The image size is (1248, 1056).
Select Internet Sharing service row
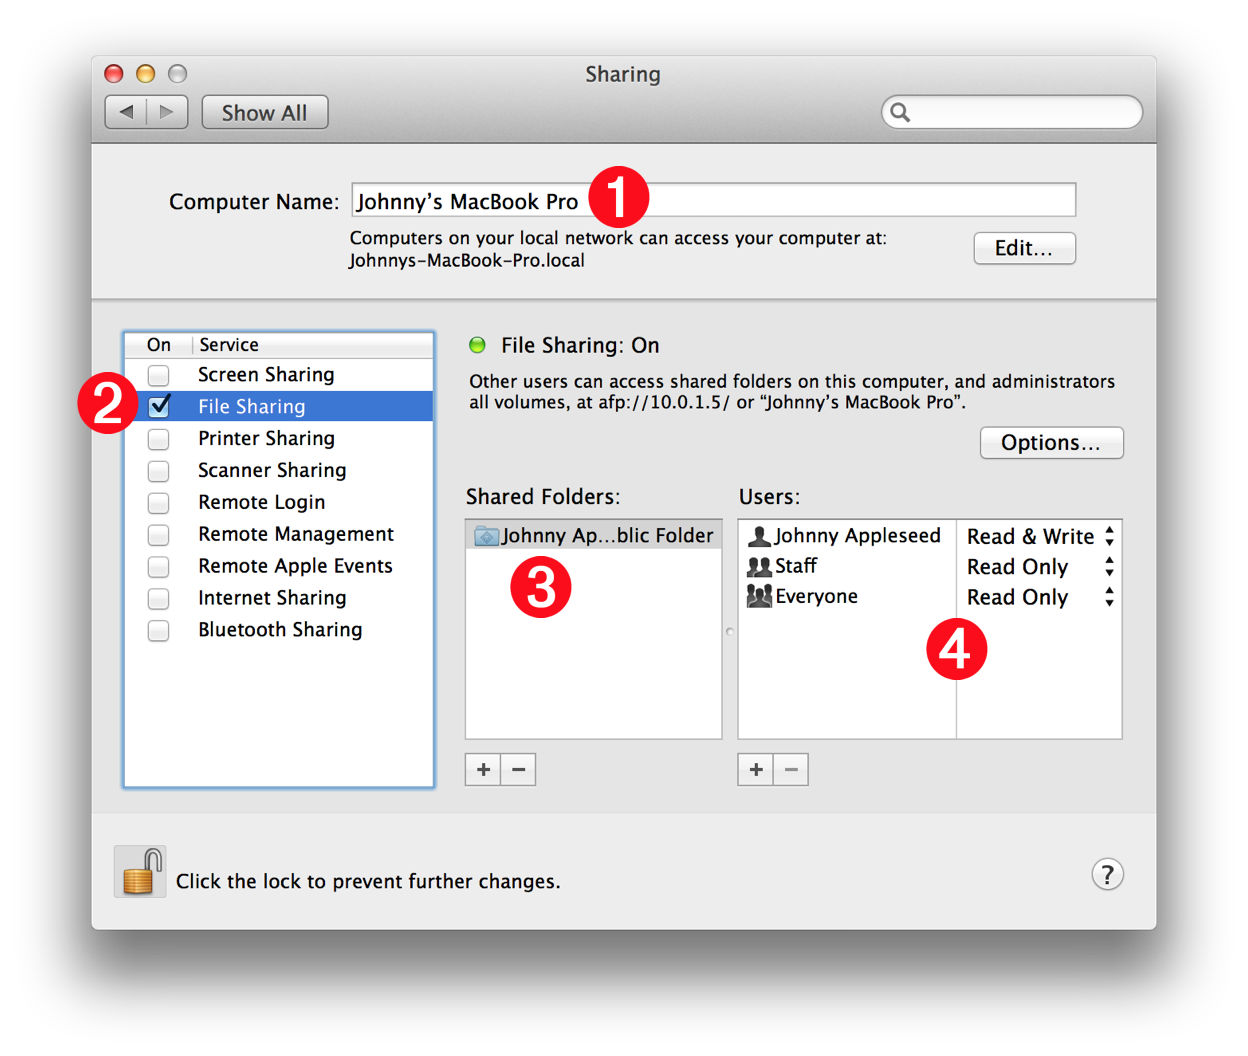click(x=279, y=599)
